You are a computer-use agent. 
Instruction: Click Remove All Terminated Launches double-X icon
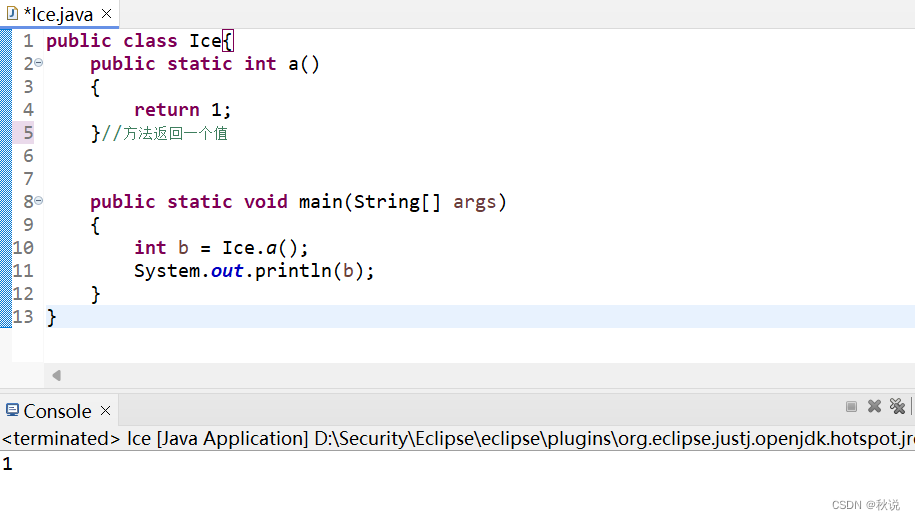click(897, 406)
